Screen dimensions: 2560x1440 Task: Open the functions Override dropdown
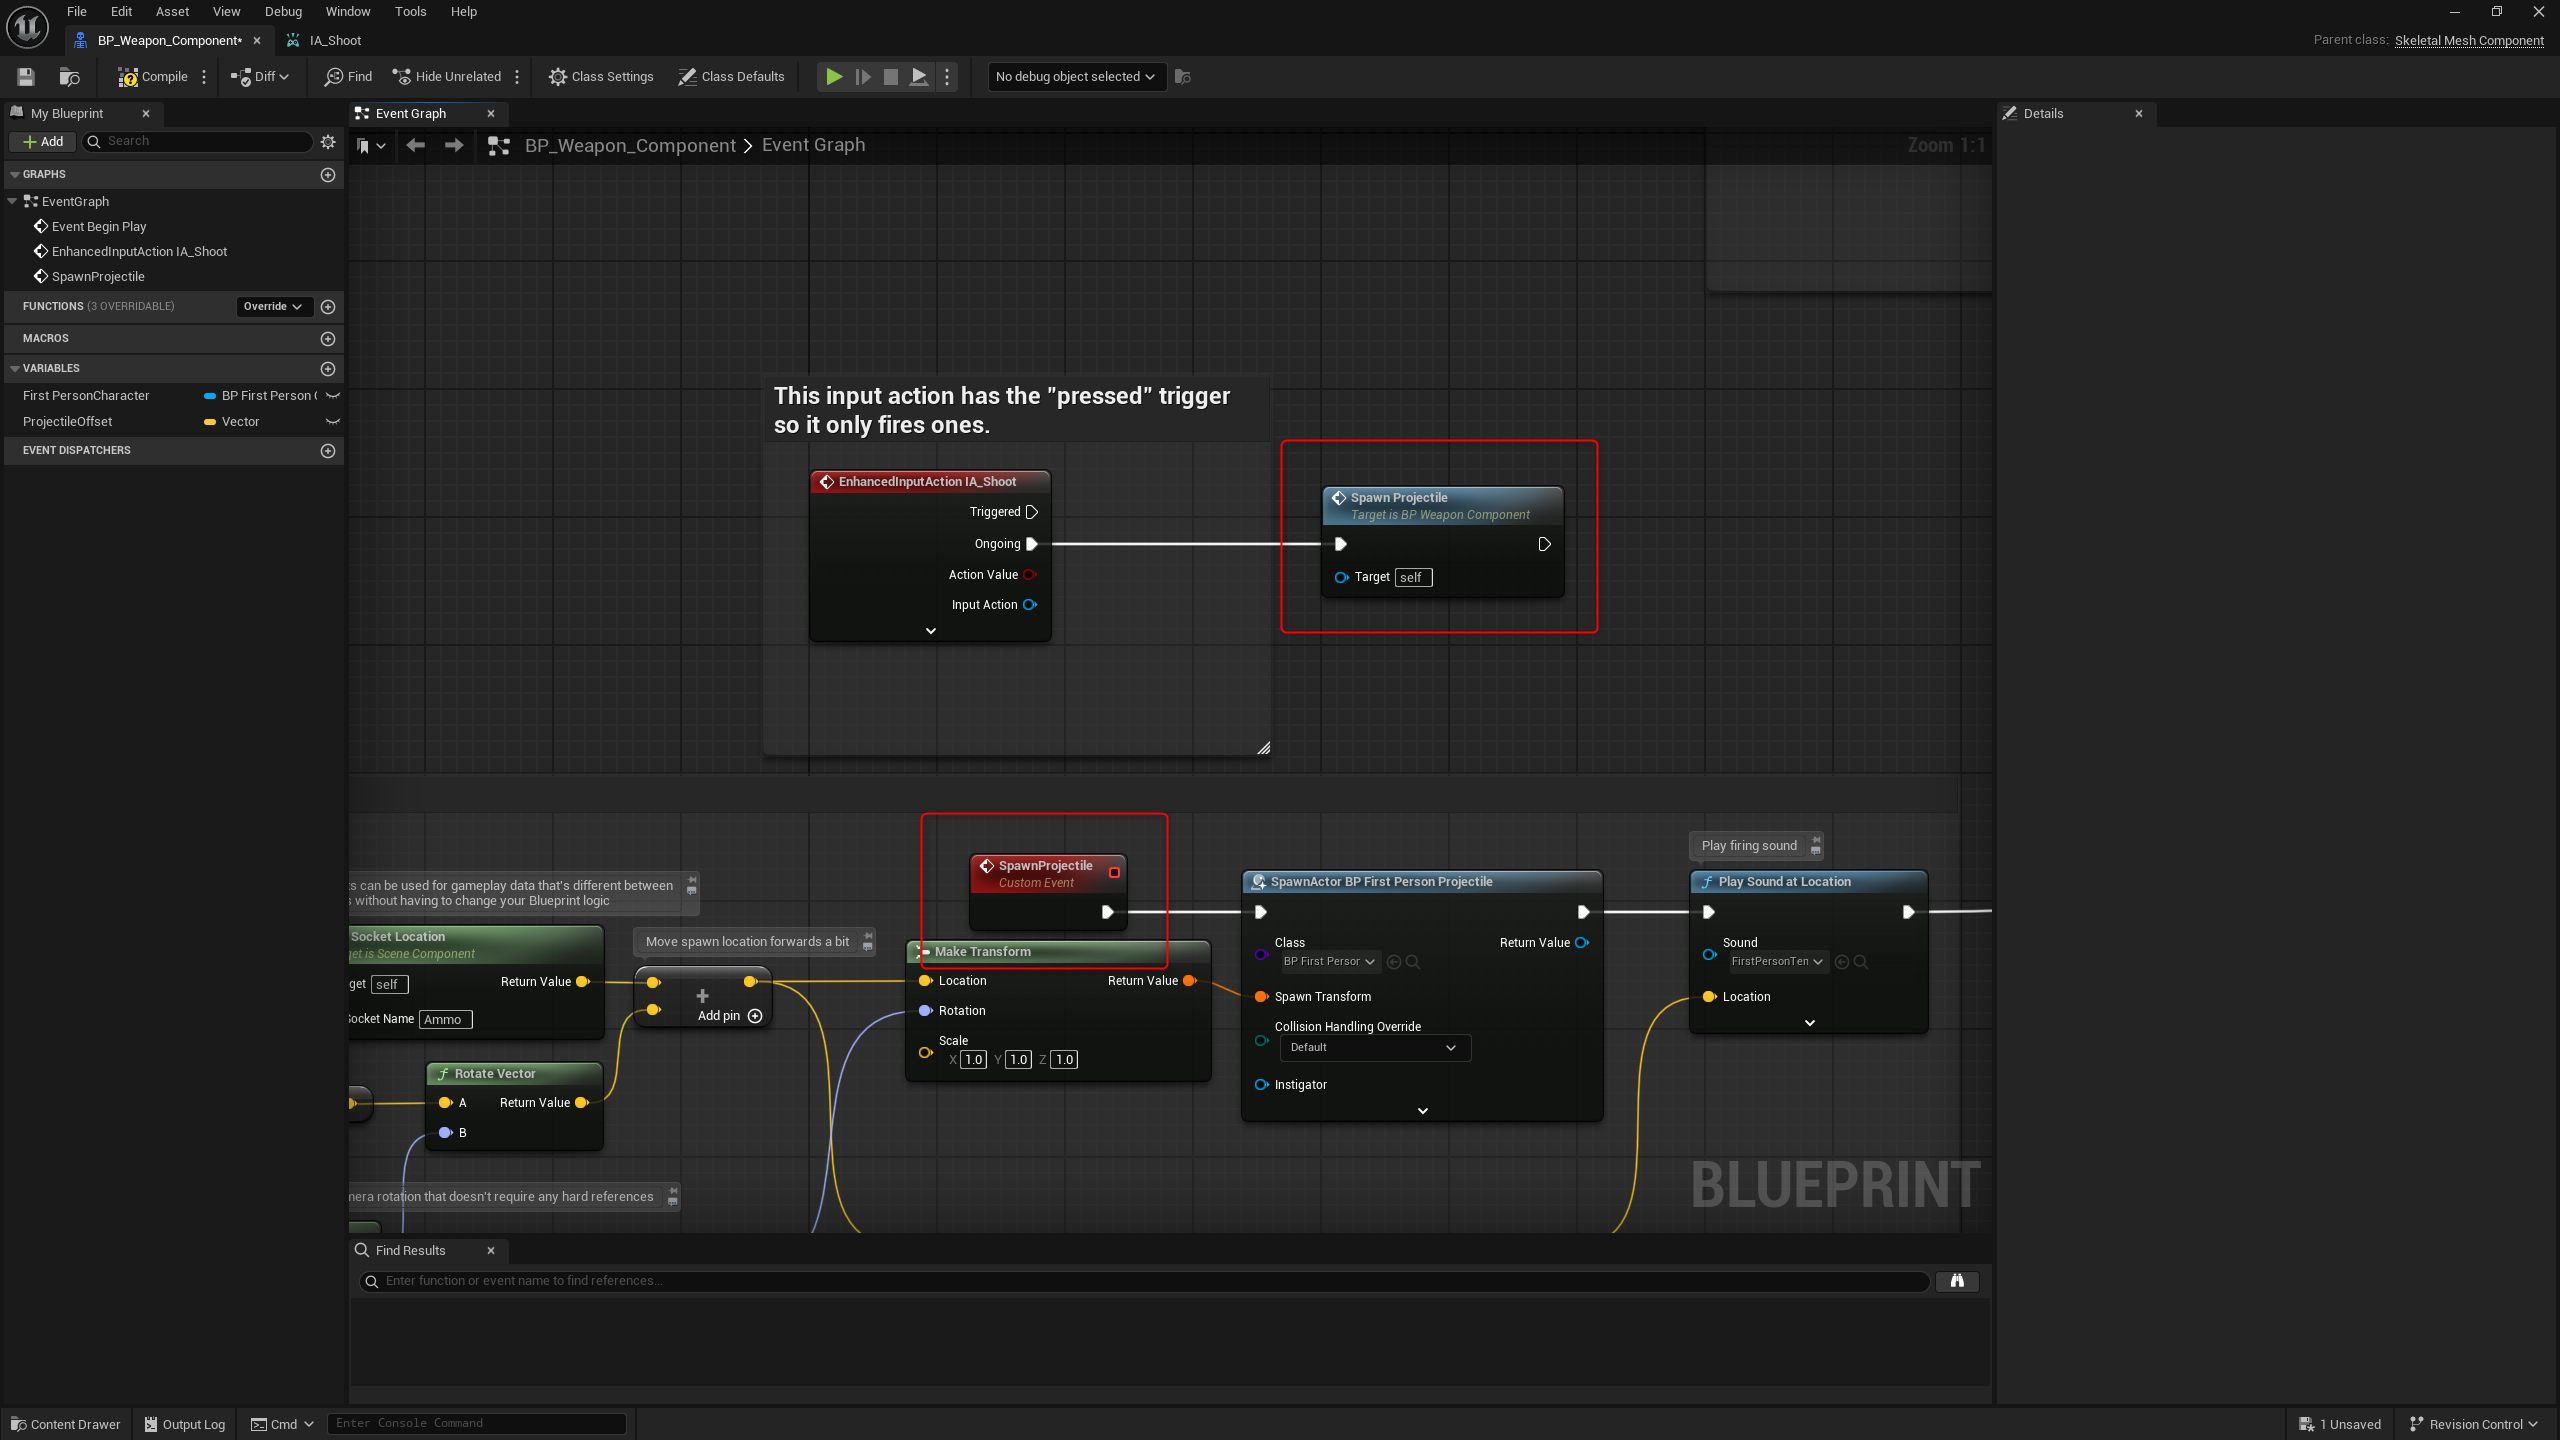[272, 306]
